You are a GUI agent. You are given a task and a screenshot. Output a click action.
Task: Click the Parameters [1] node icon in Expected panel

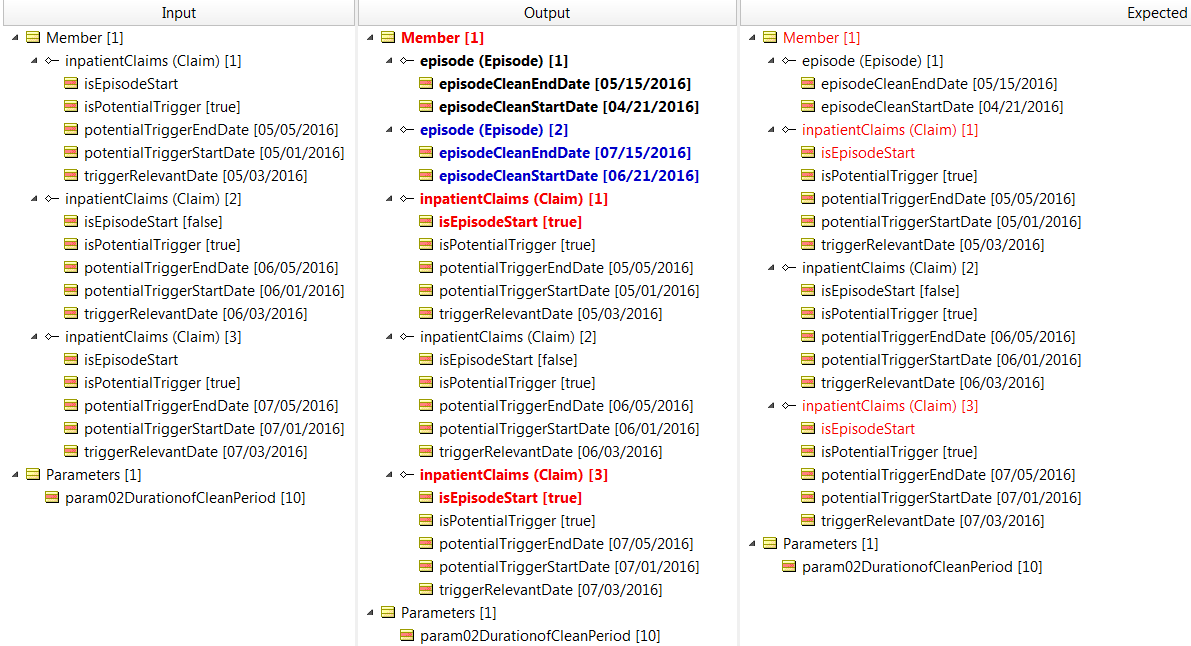click(x=769, y=543)
